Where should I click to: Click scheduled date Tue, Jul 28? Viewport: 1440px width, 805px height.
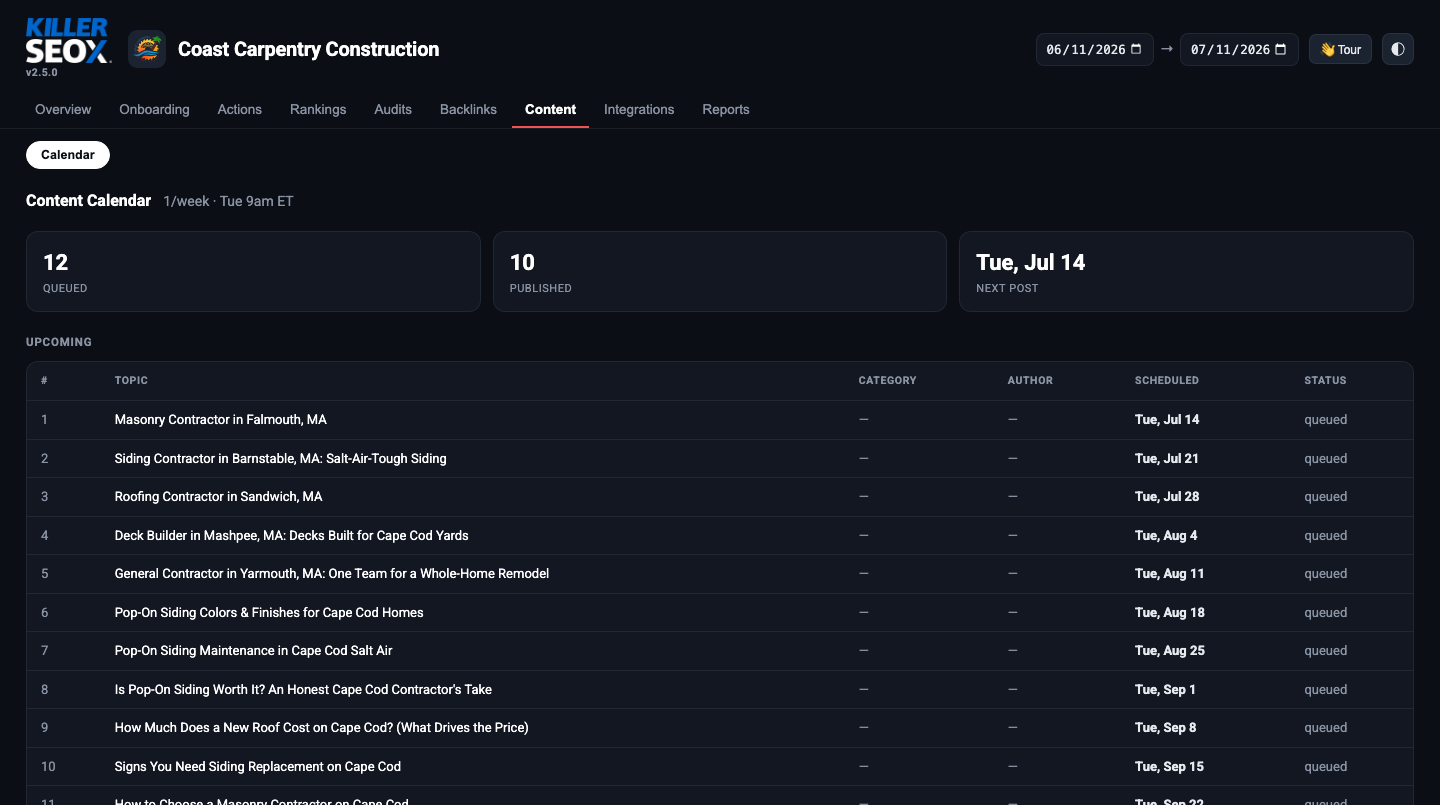1167,497
